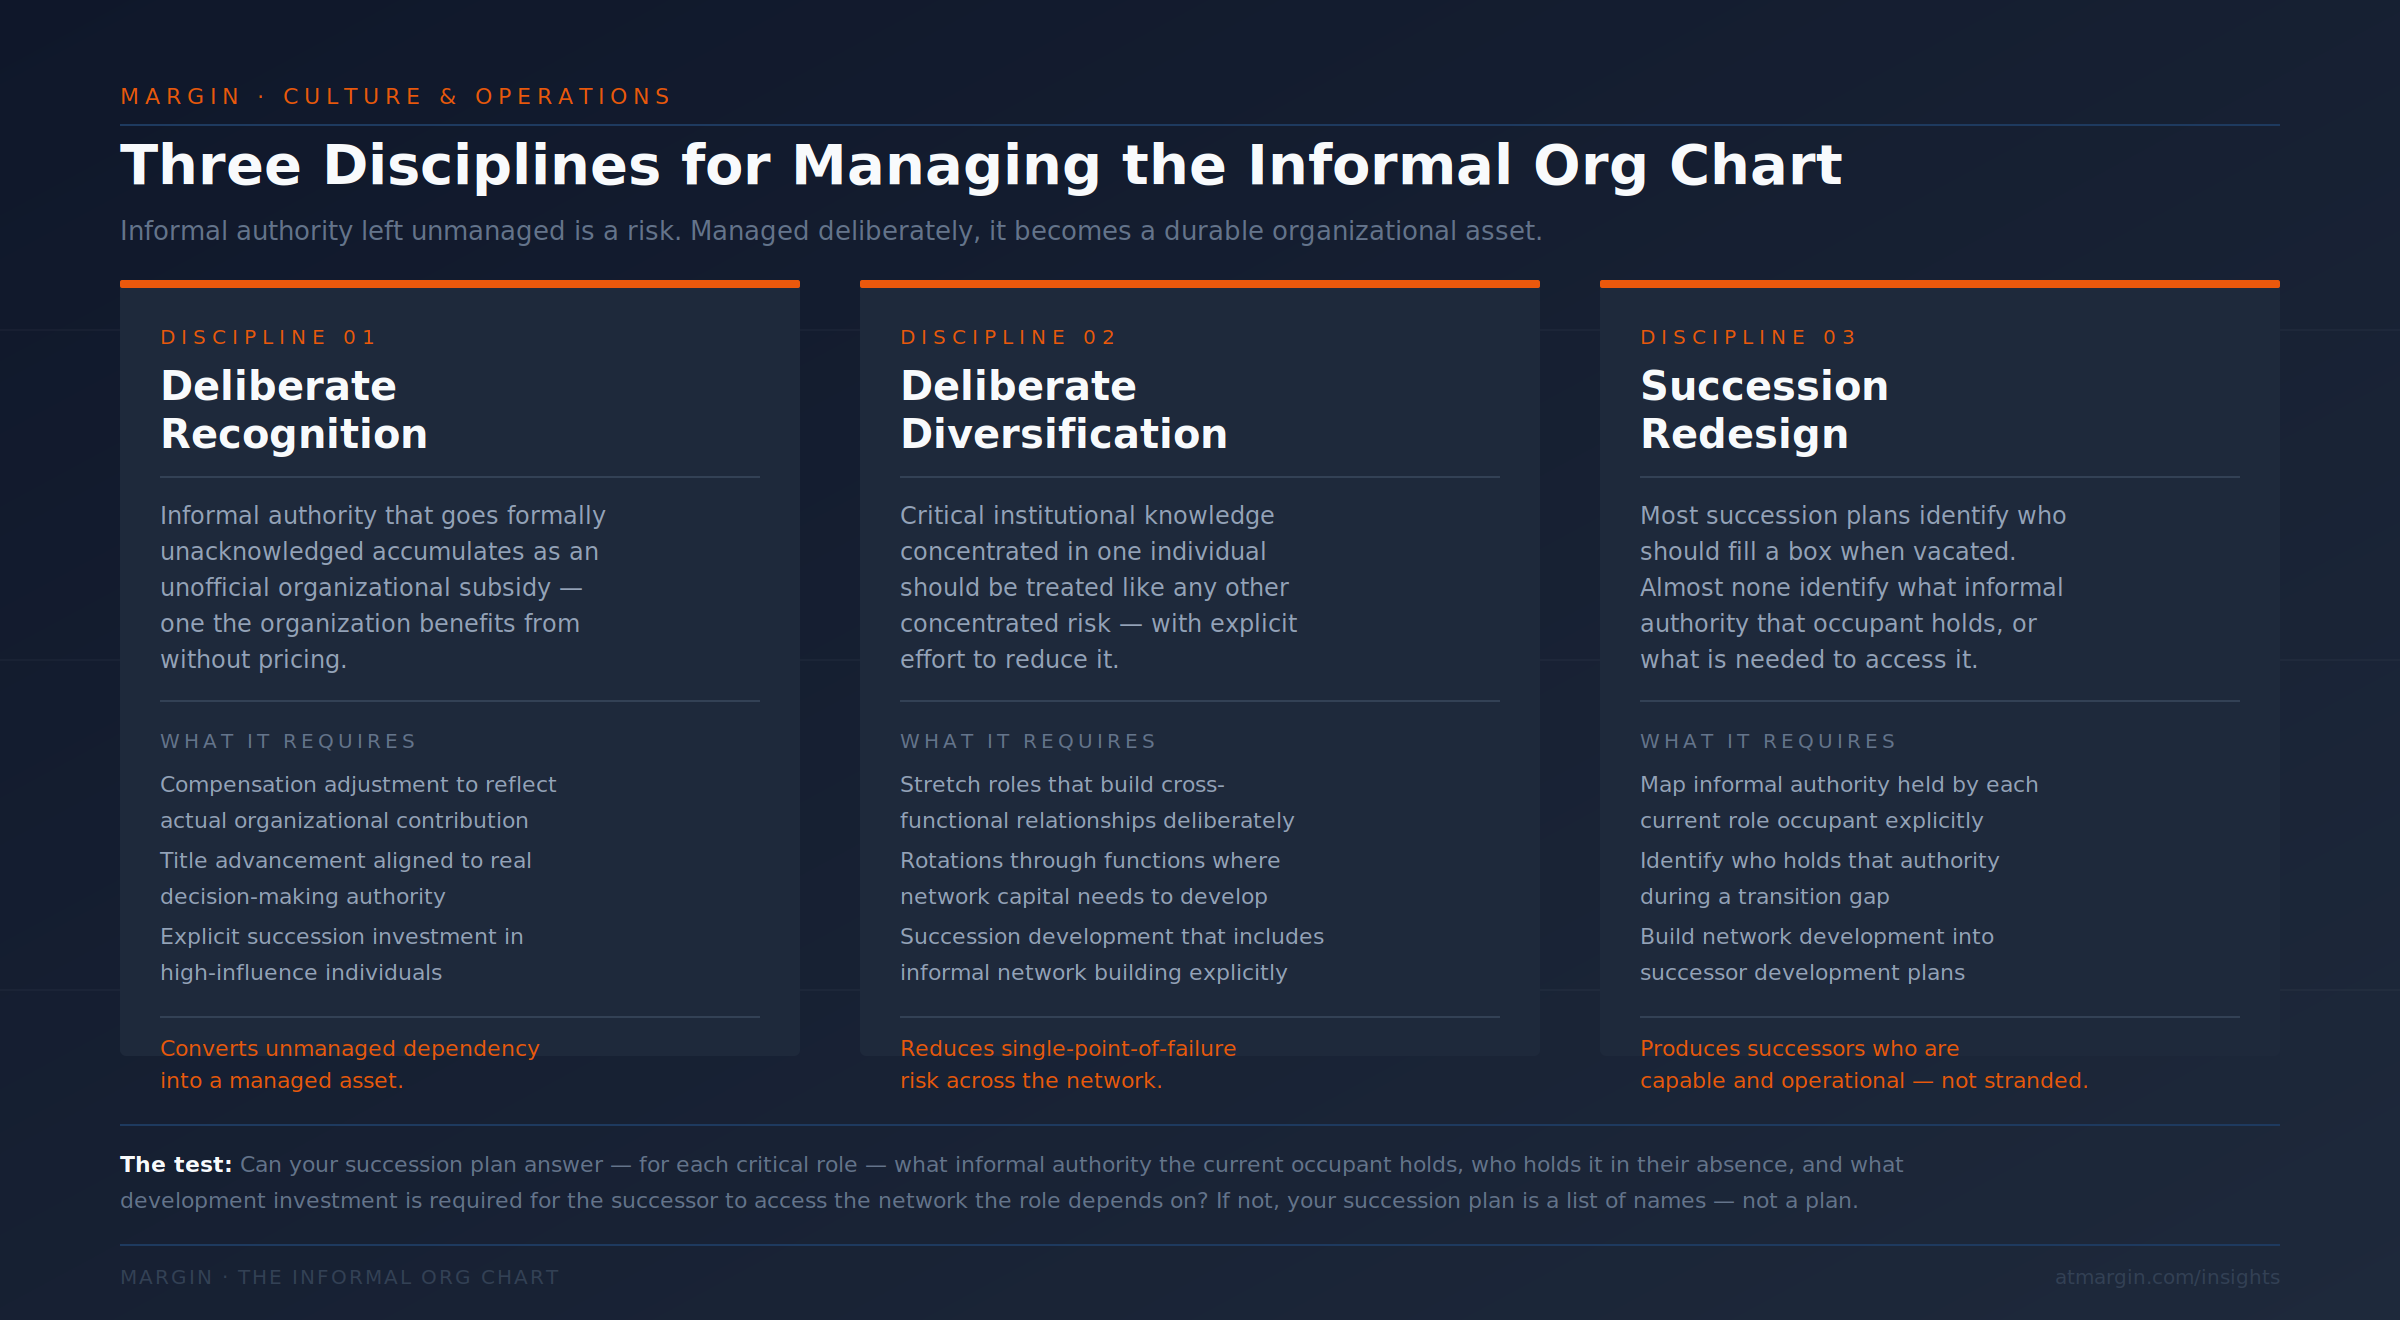
Task: Click the orange accent bar above Deliberate Recognition
Action: click(x=459, y=284)
